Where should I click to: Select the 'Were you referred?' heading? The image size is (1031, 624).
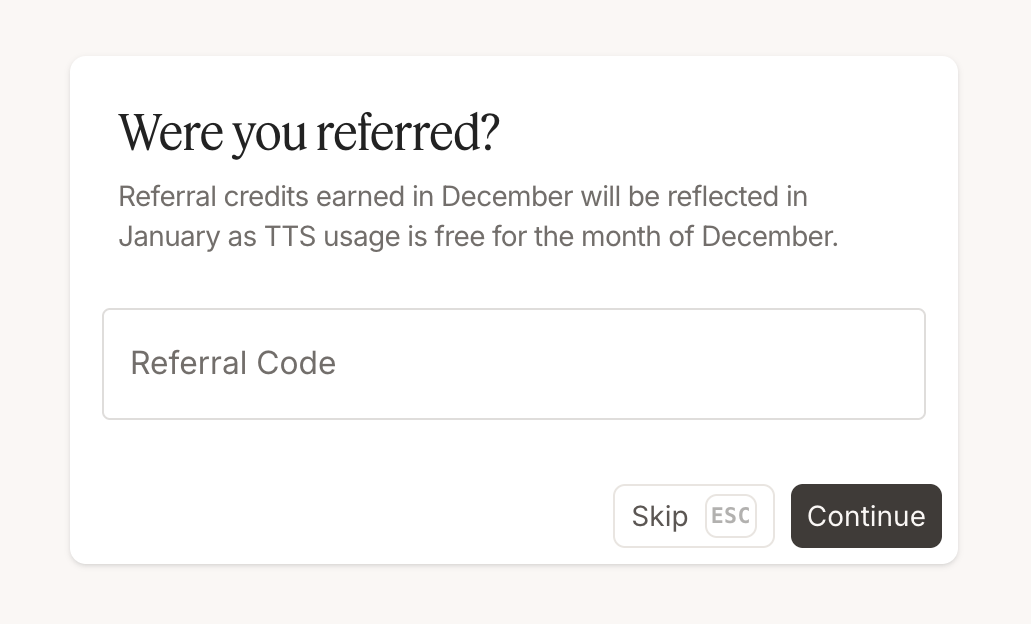click(x=308, y=132)
